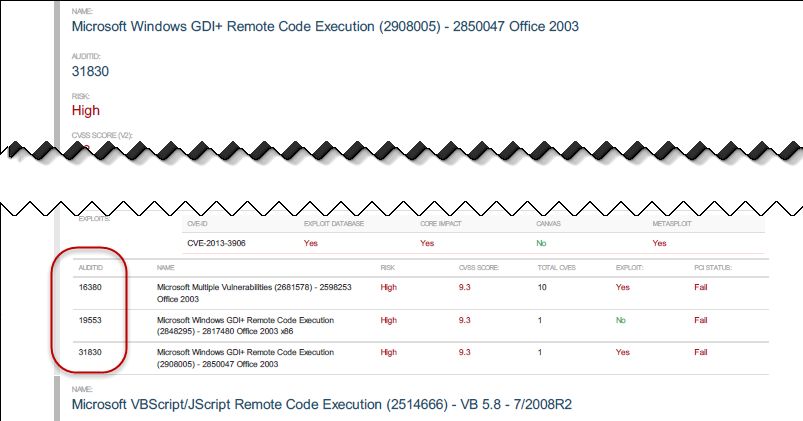This screenshot has height=421, width=803.
Task: Click the EXPLOIT column header in audit table
Action: [x=629, y=268]
